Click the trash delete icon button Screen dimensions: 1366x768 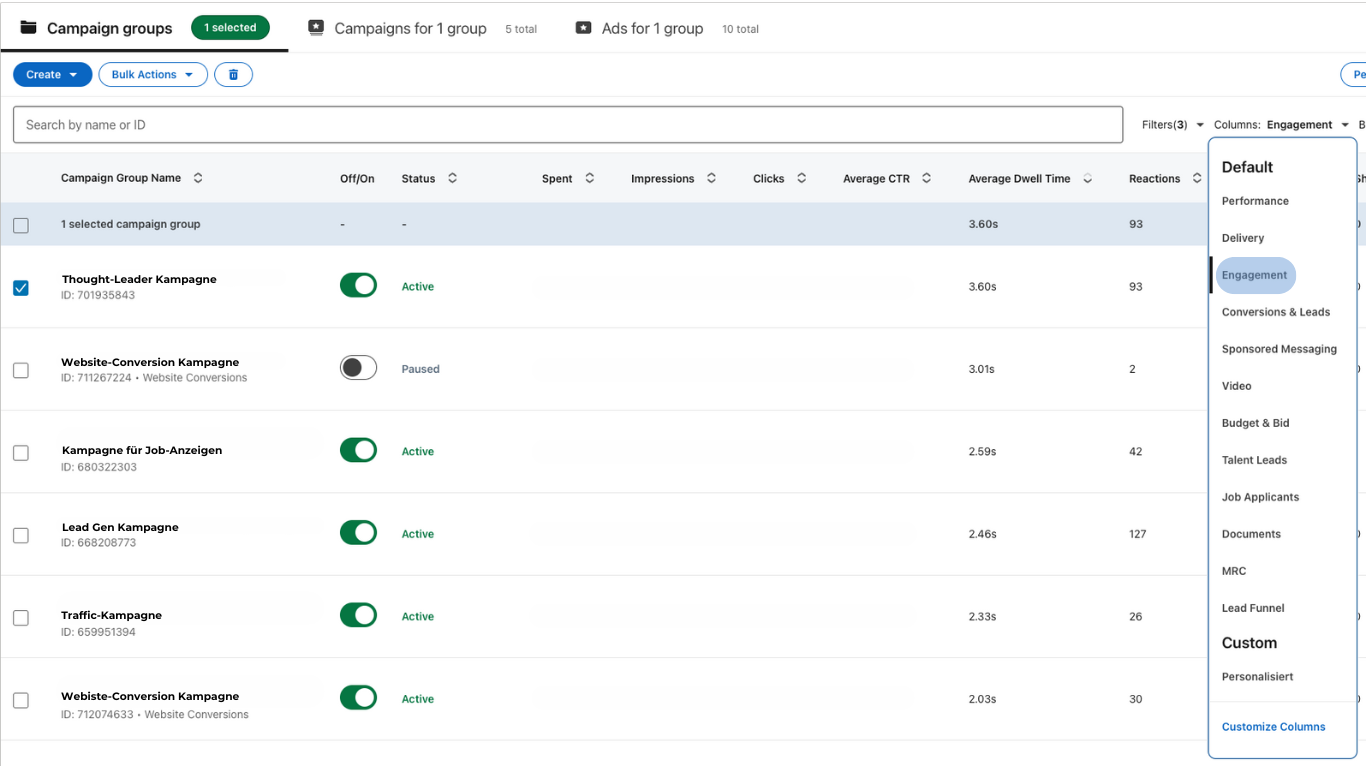(x=233, y=75)
